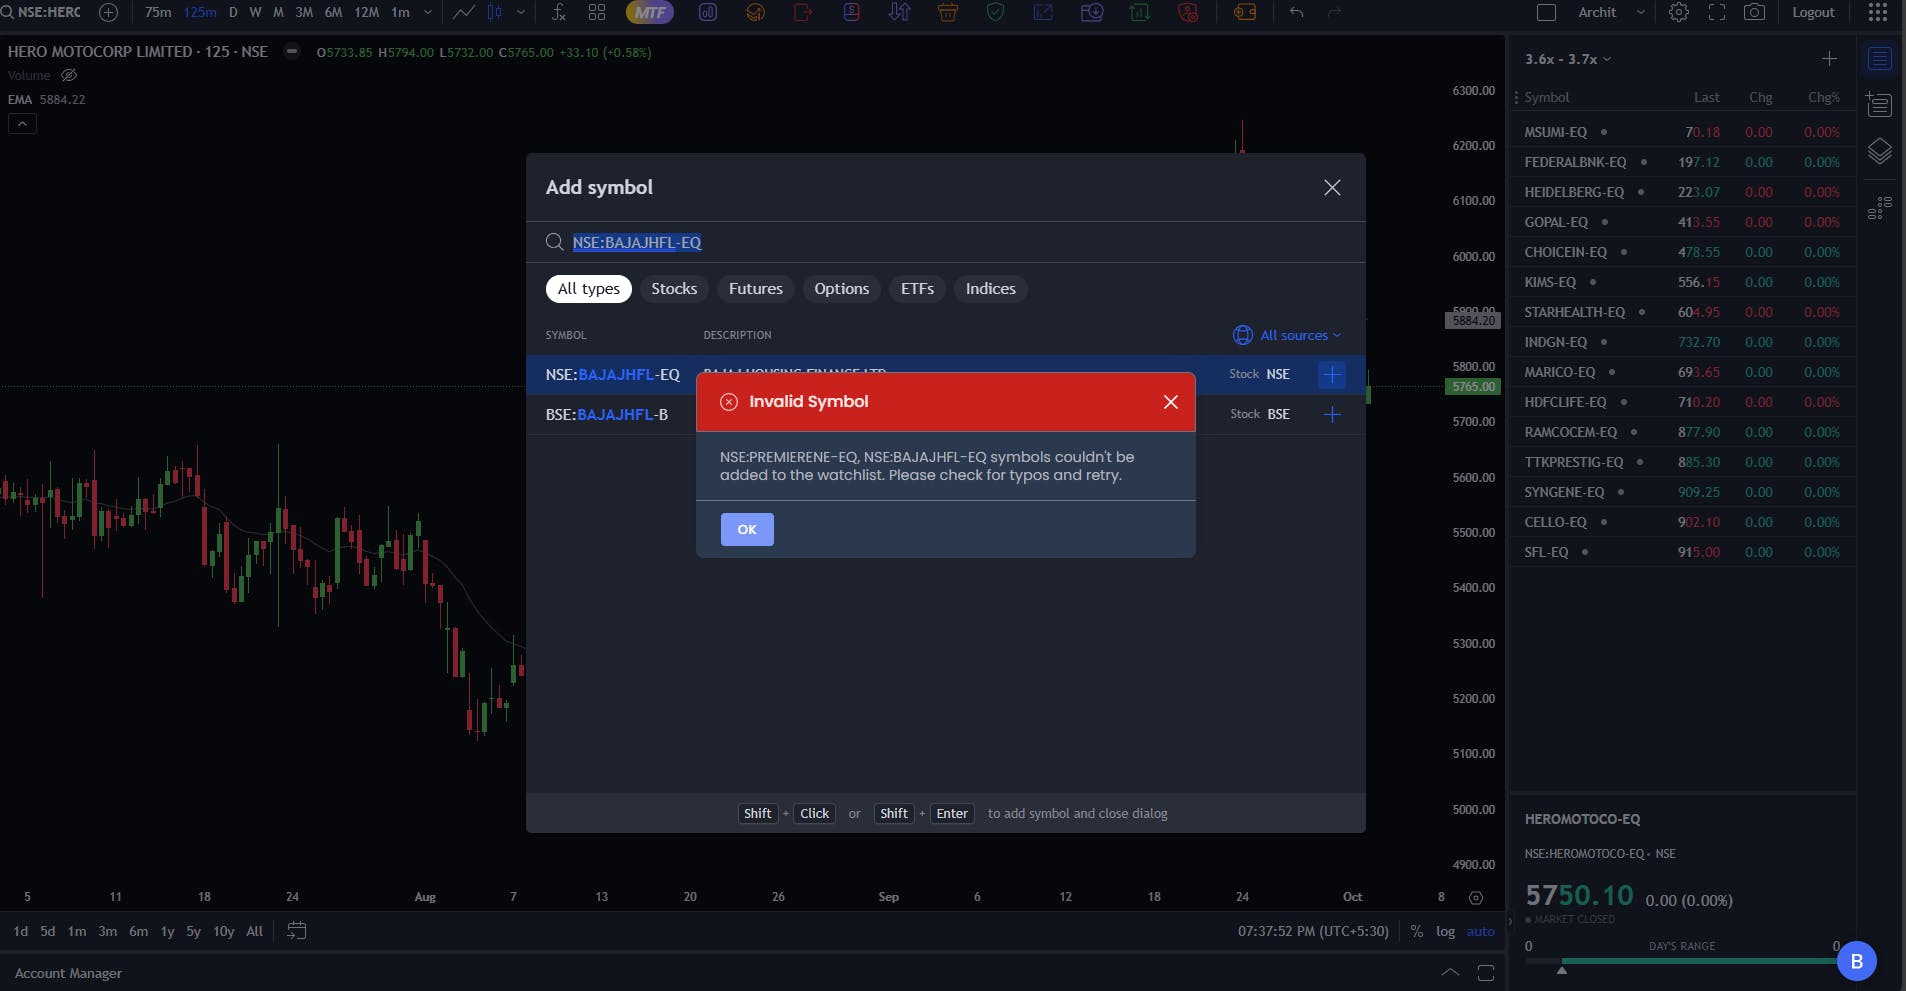
Task: Expand the All sources dropdown
Action: [1288, 336]
